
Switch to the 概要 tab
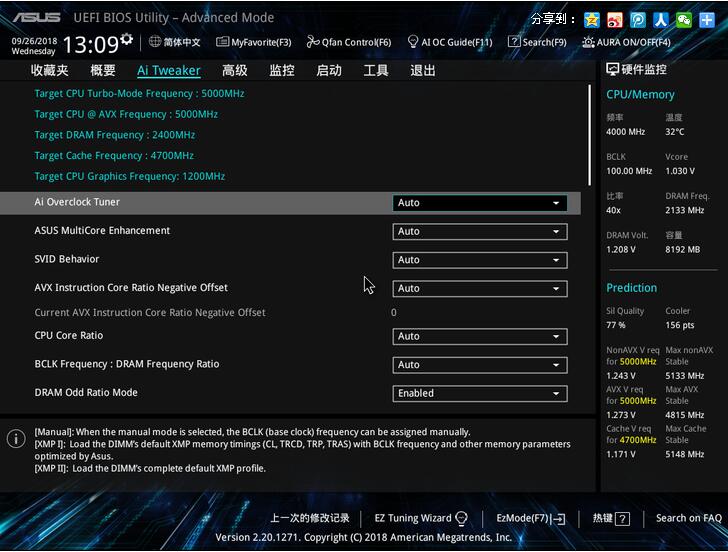point(103,71)
